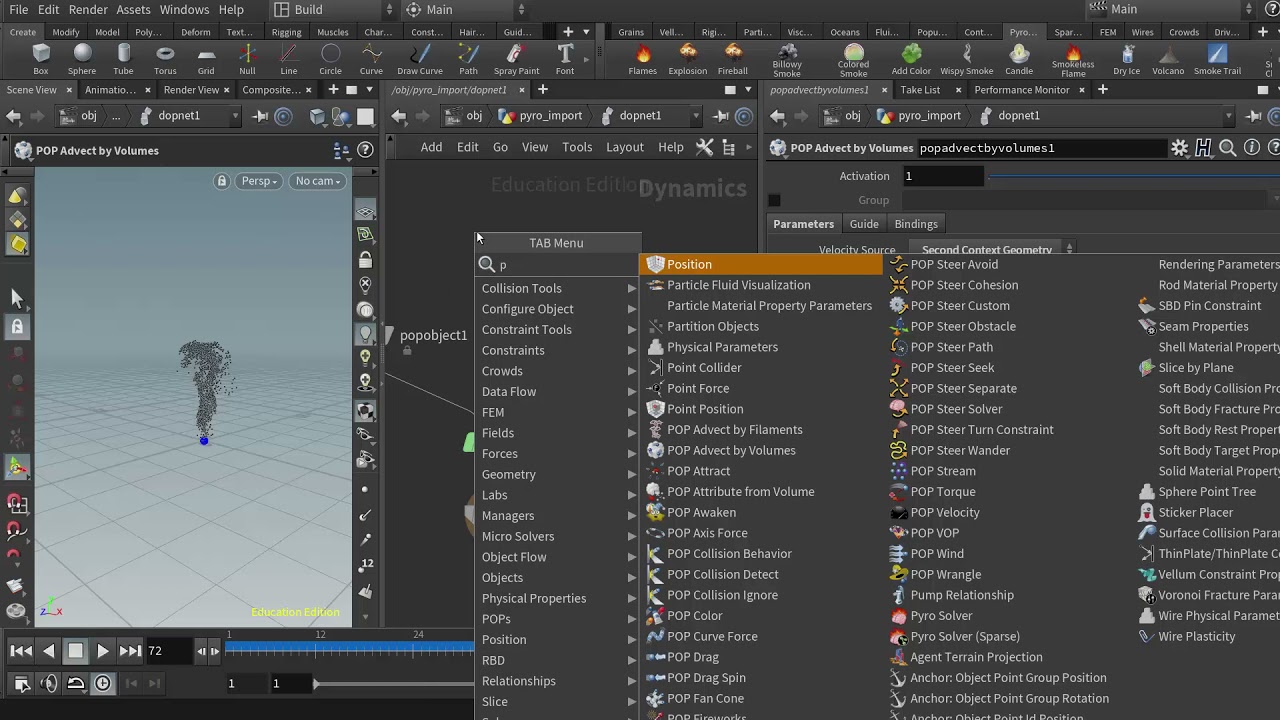Select the Wispy Smoke tool
1280x720 pixels.
[x=967, y=59]
